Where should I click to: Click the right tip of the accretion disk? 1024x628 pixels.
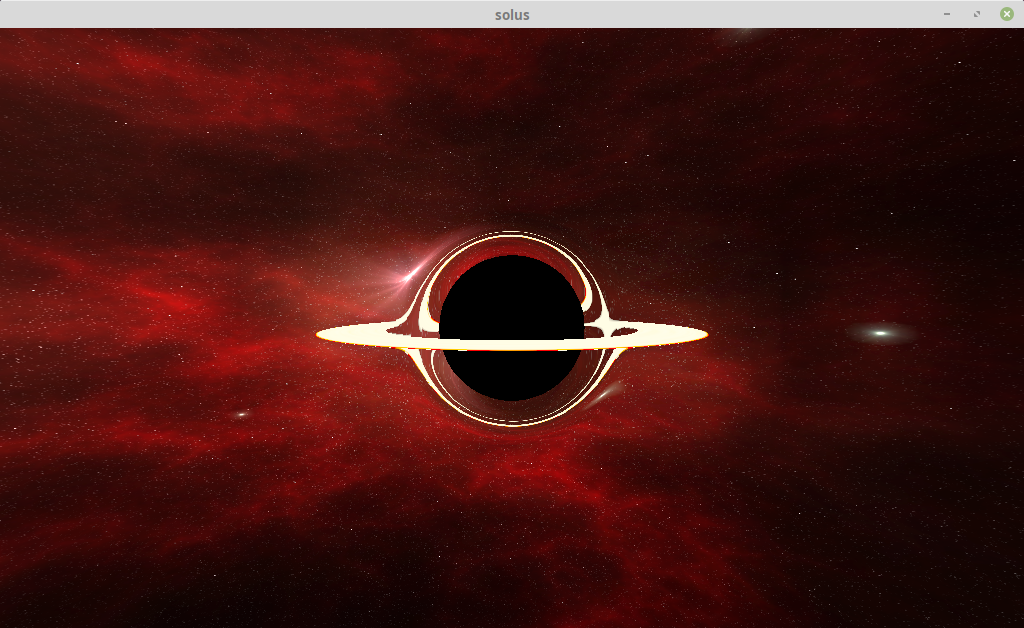point(705,335)
